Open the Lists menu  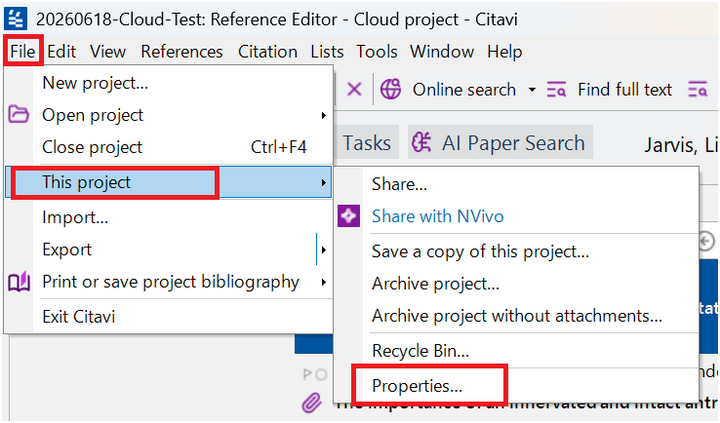click(x=327, y=51)
